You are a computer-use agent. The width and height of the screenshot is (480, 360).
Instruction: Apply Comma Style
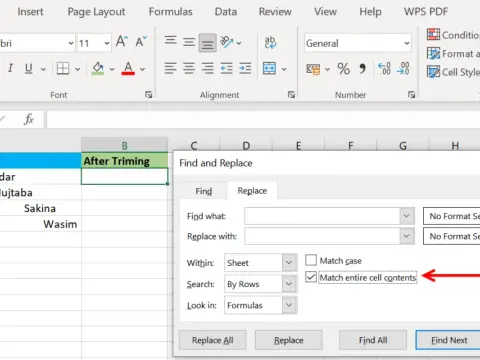362,69
